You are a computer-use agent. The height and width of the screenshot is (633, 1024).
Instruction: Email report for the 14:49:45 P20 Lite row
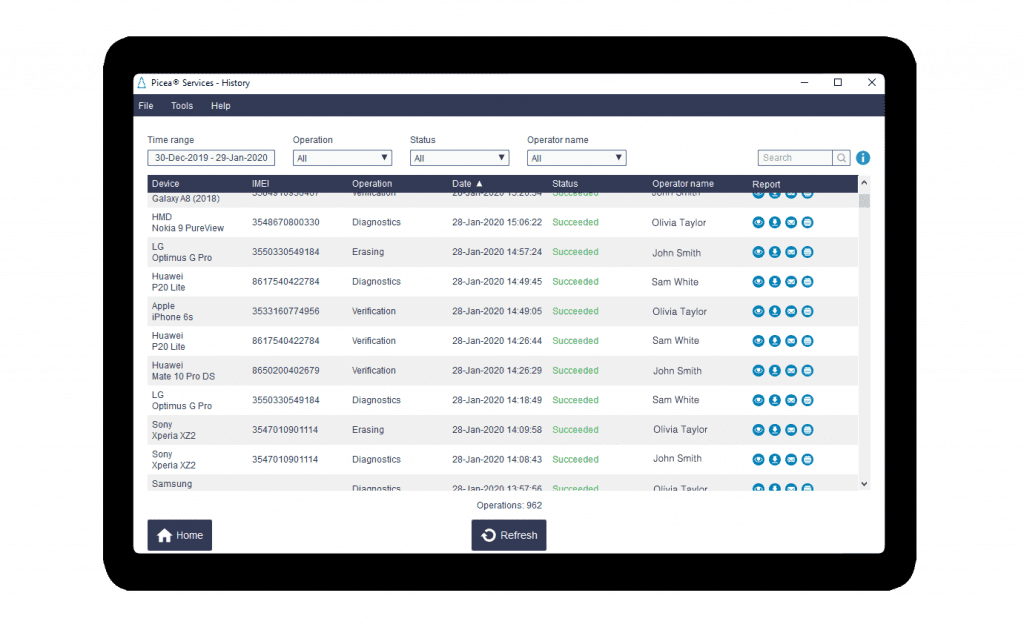[791, 282]
